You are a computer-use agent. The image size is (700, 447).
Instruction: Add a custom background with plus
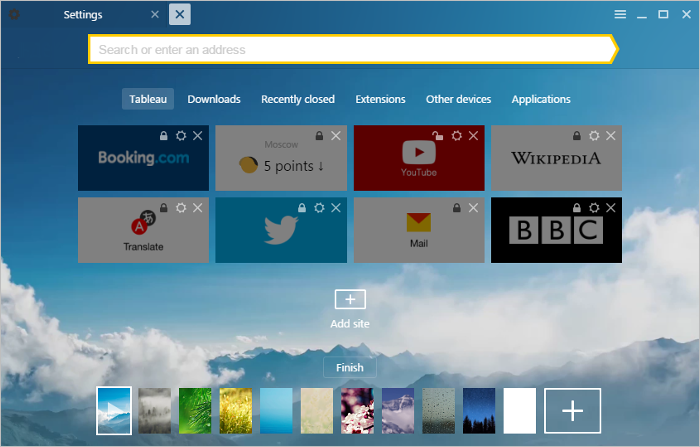(x=572, y=411)
